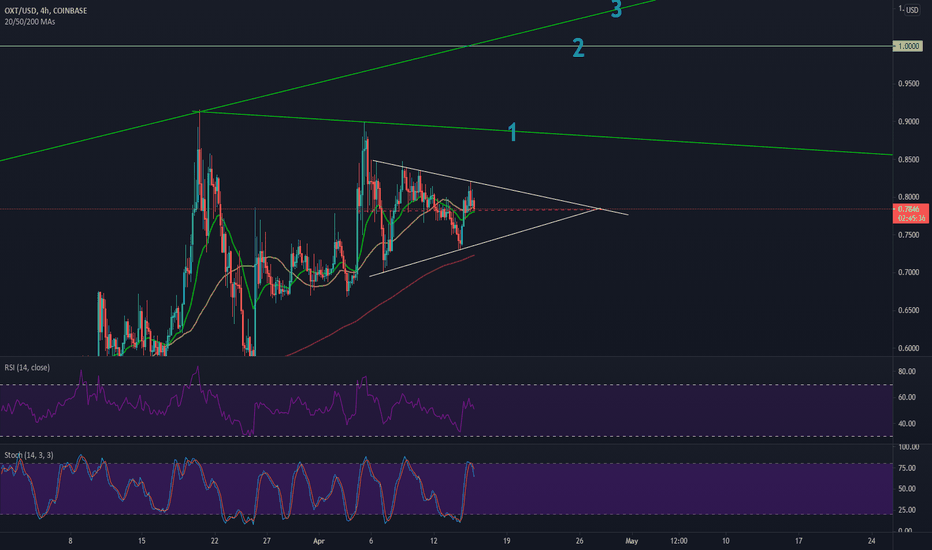Click the 12:00 label on time axis
Image resolution: width=932 pixels, height=550 pixels.
coord(679,540)
